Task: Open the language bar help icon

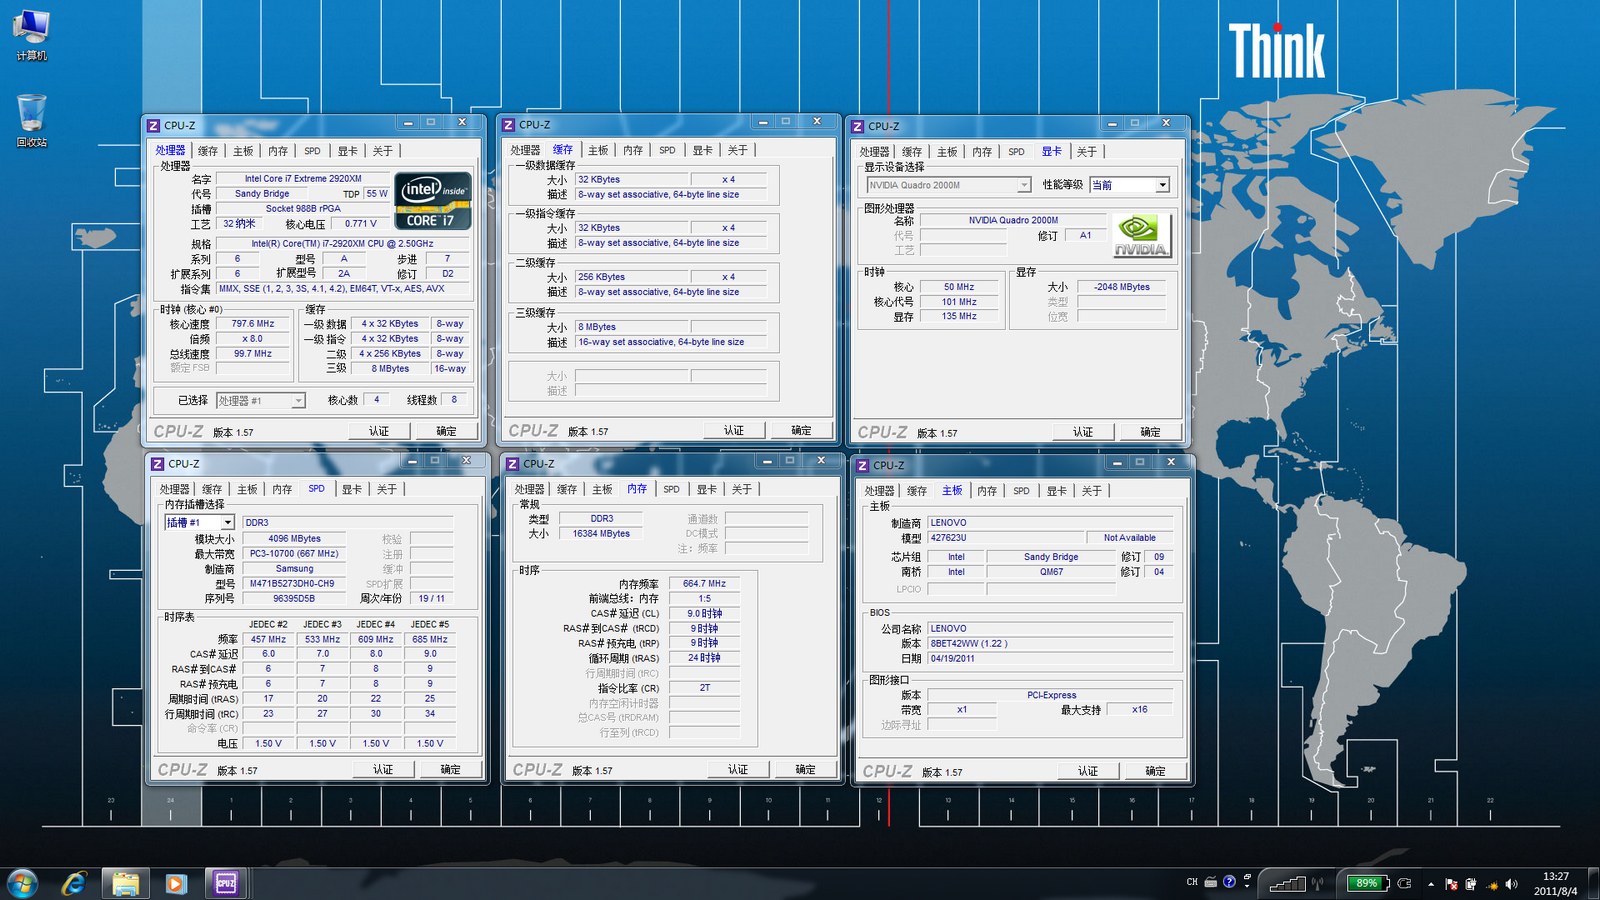Action: tap(1229, 882)
